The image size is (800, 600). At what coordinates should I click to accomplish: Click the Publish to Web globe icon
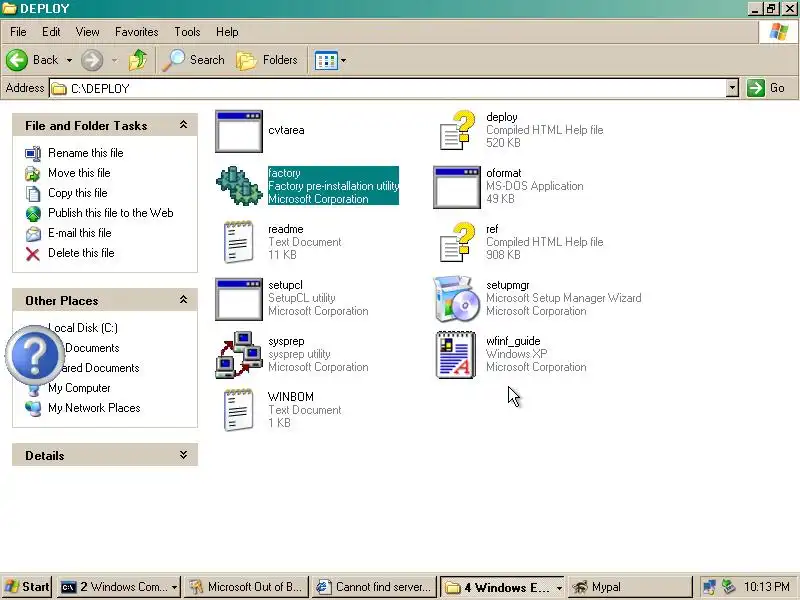[x=33, y=213]
